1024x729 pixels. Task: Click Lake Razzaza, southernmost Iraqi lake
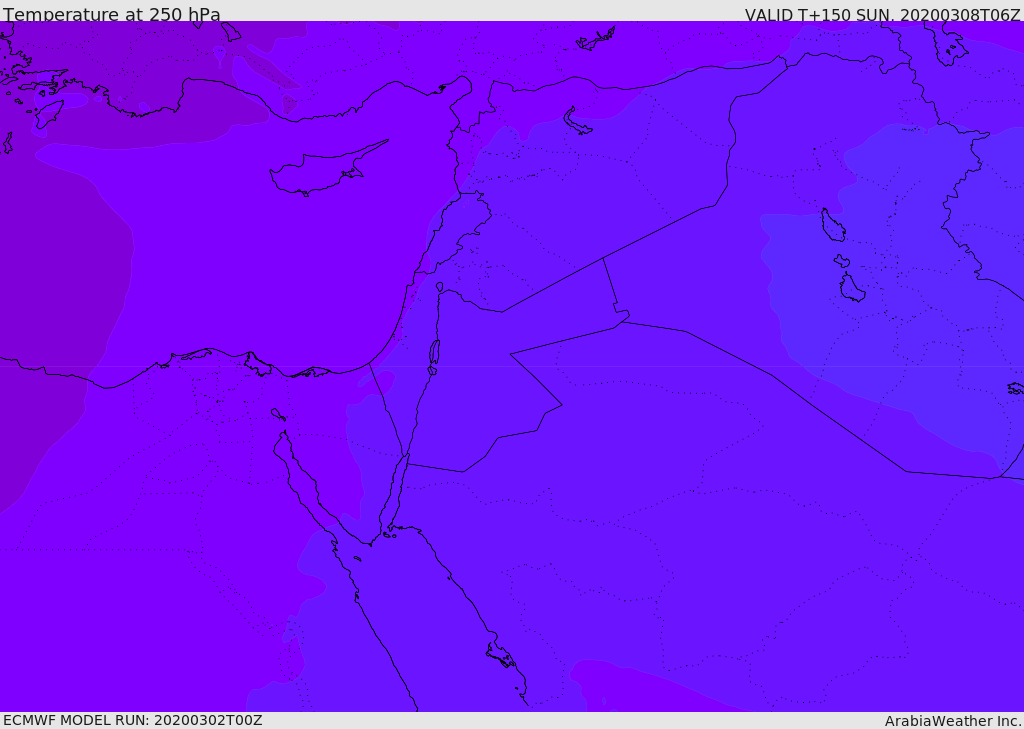click(851, 288)
